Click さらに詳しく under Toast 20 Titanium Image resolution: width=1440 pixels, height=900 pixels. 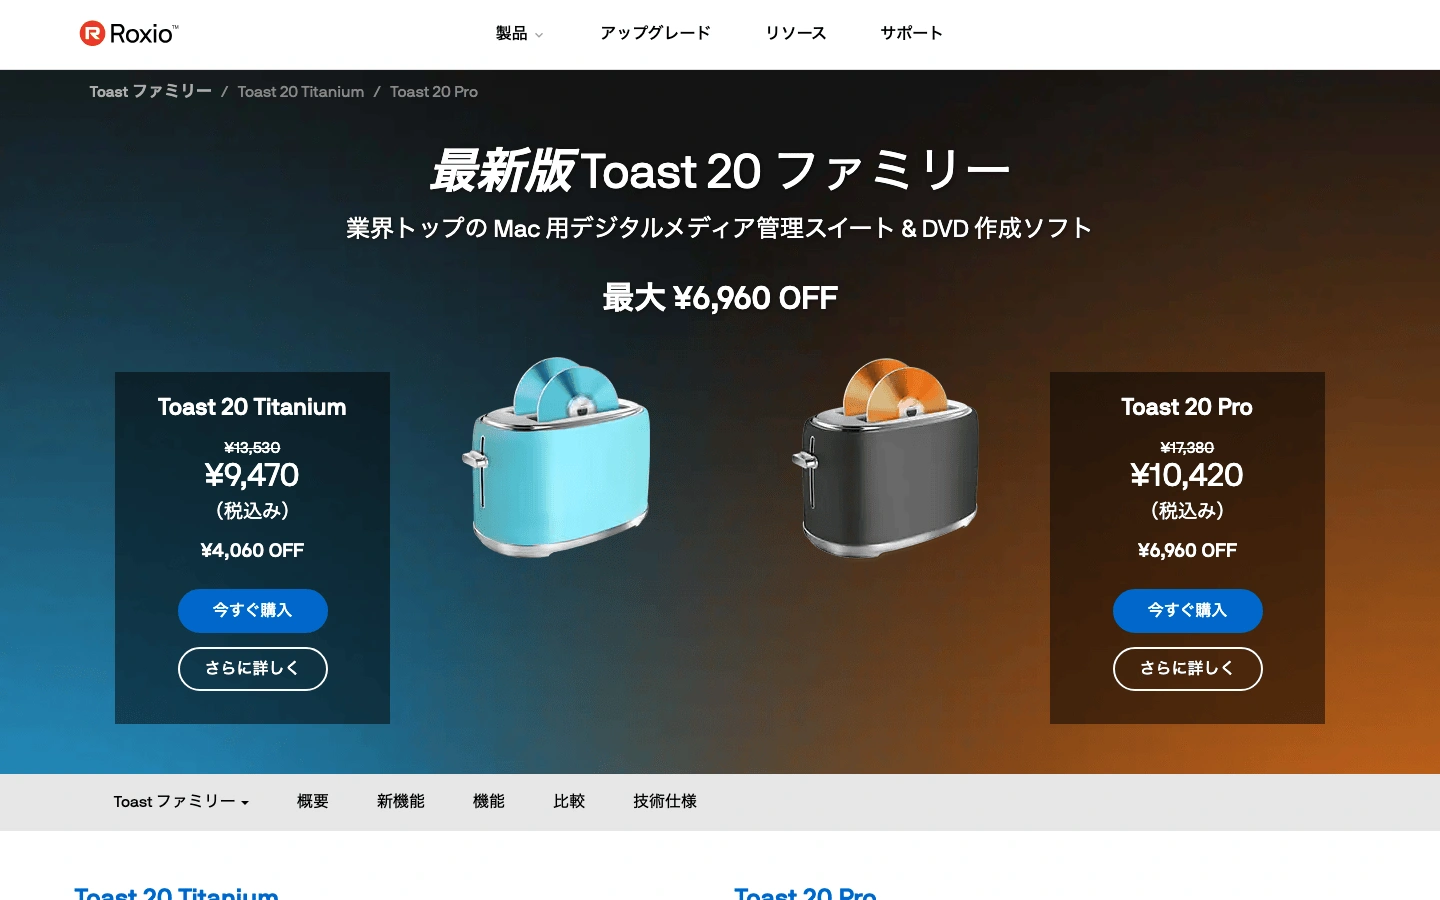coord(253,668)
